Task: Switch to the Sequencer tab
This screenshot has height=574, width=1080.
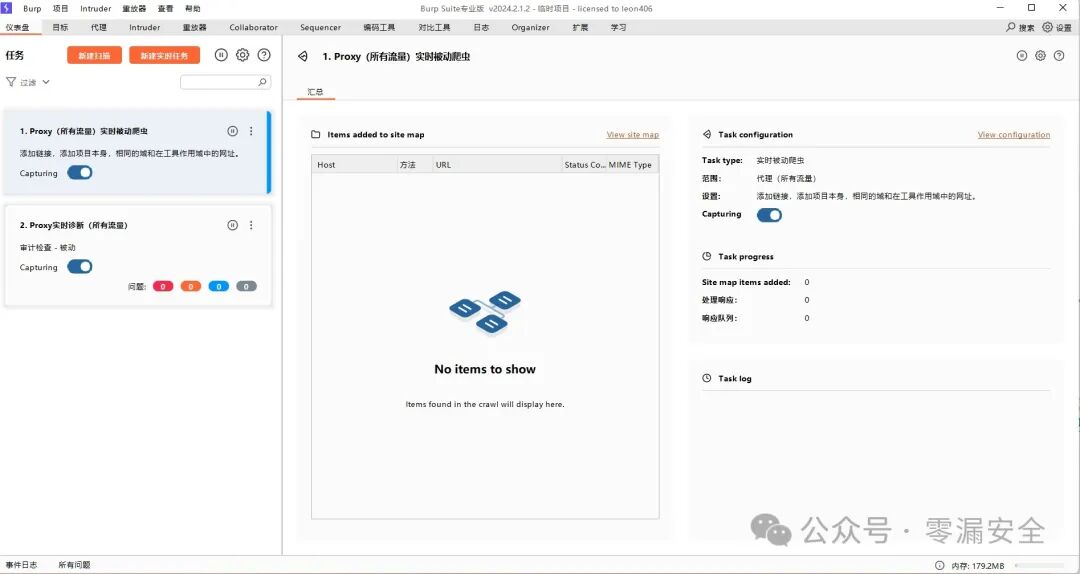Action: (x=320, y=28)
